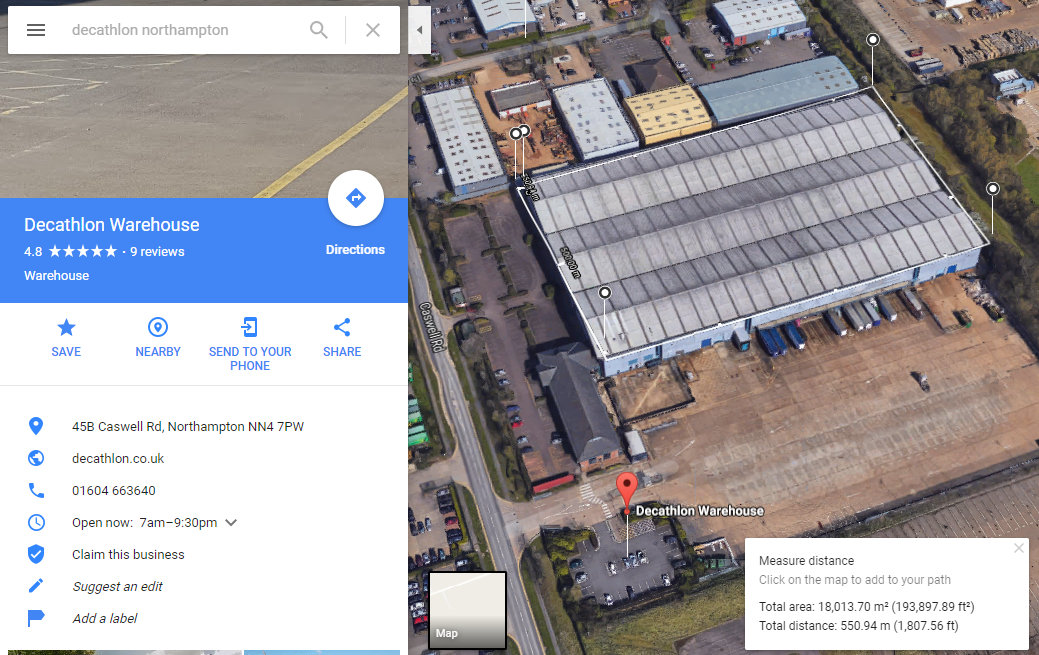This screenshot has width=1039, height=655.
Task: Open the hamburger menu in search bar
Action: (36, 30)
